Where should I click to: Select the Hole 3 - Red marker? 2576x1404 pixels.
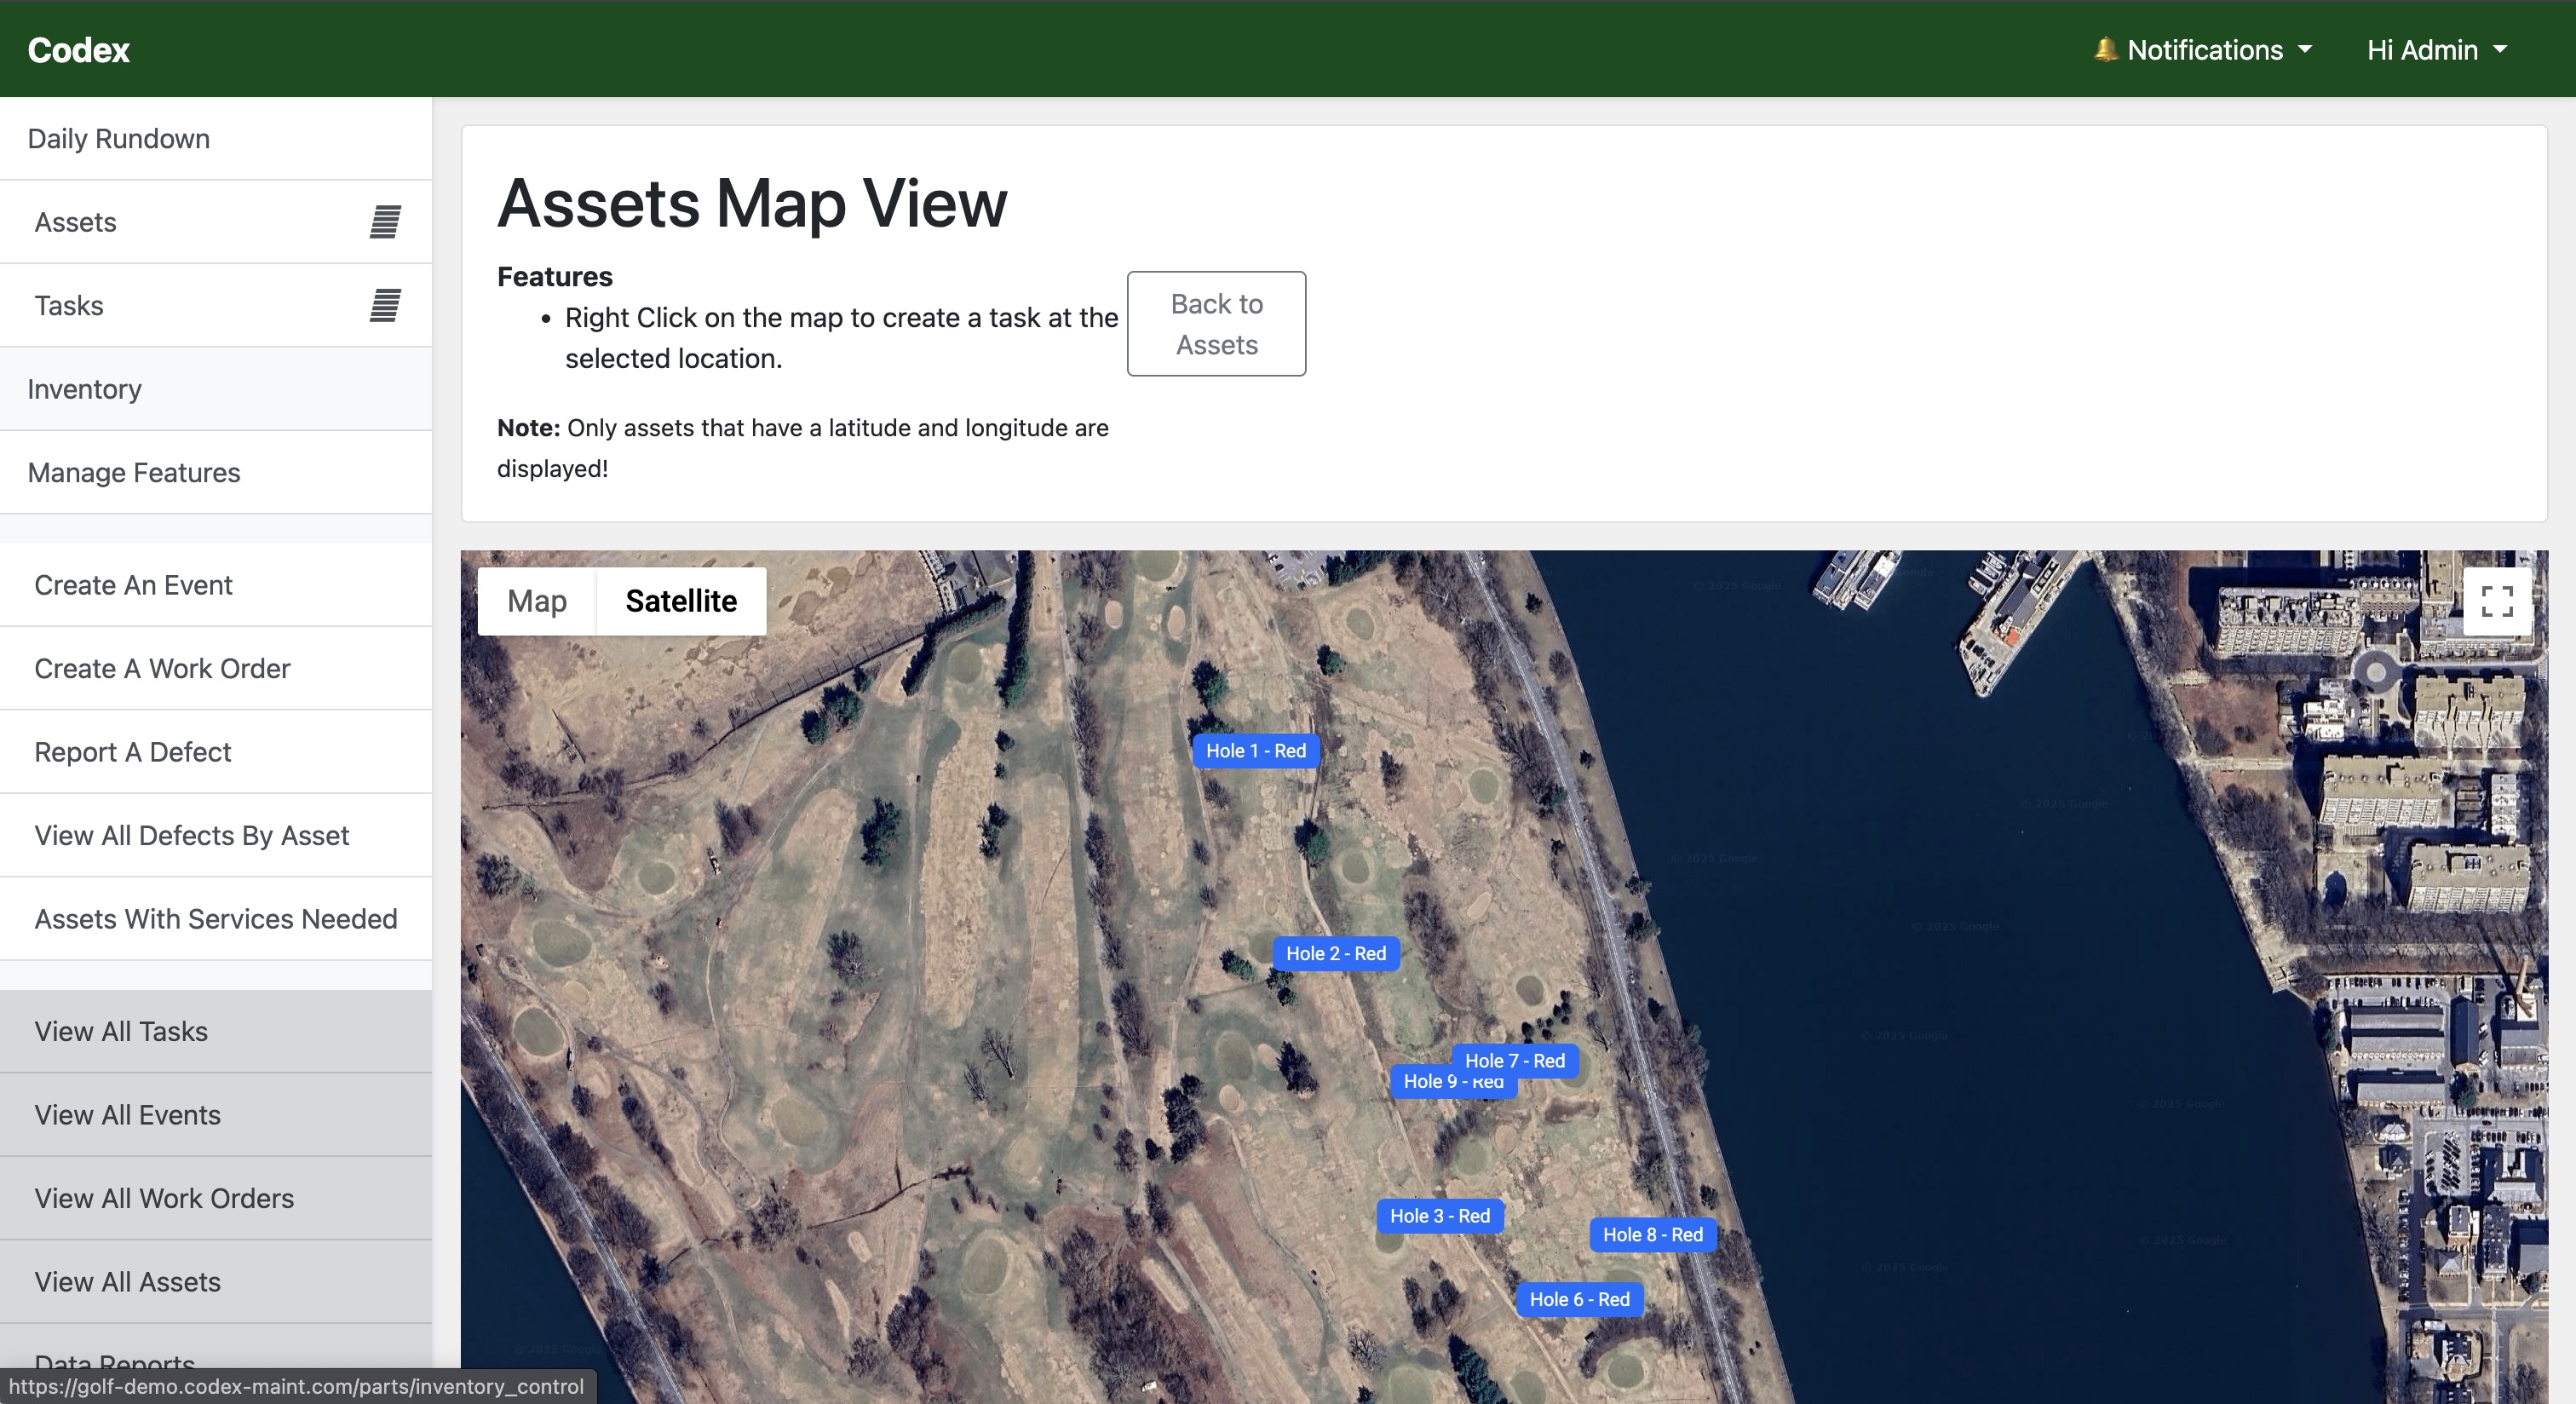pyautogui.click(x=1439, y=1216)
